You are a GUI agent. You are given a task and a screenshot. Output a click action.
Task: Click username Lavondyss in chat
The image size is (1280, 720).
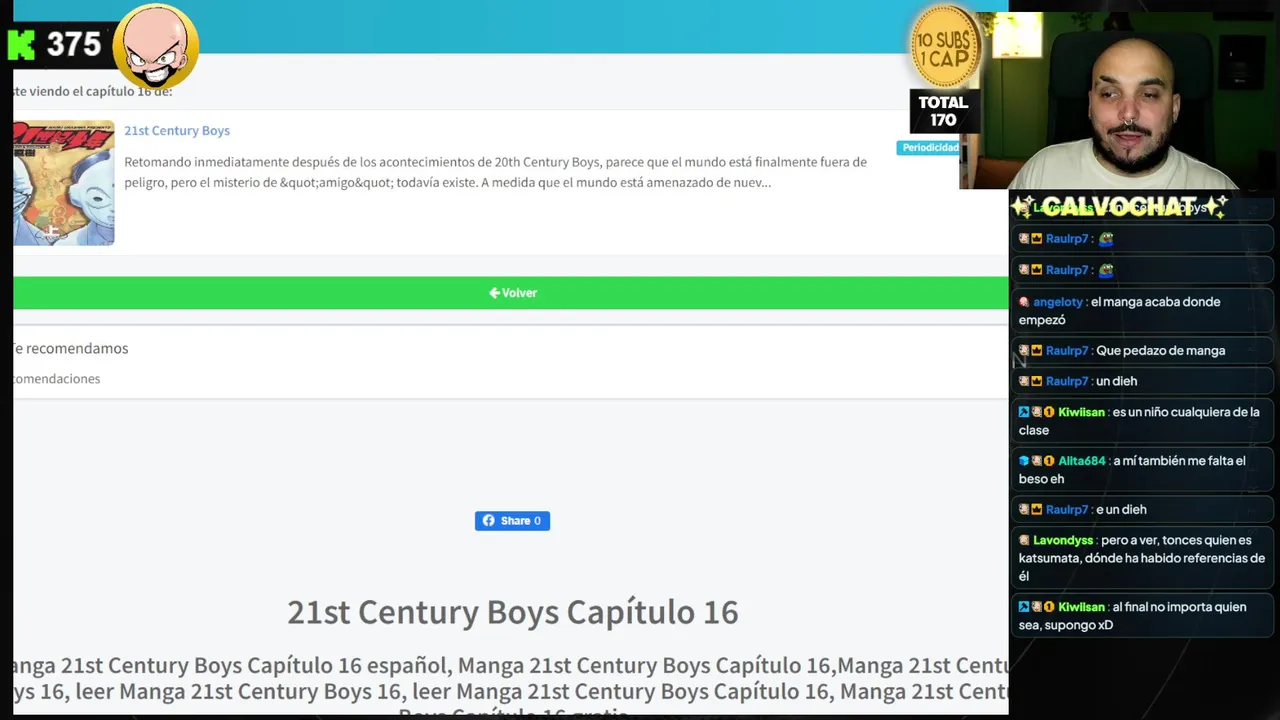[x=1063, y=540]
